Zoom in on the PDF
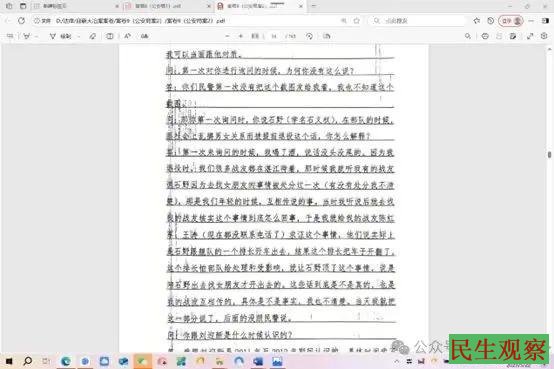This screenshot has width=554, height=369. coord(241,36)
